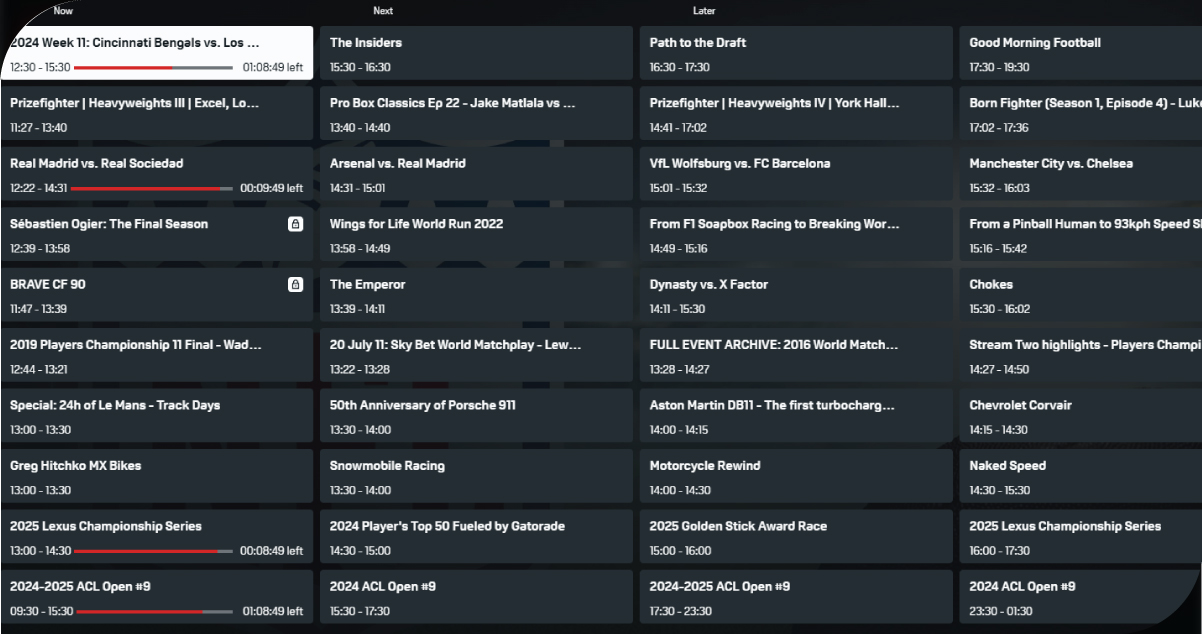The height and width of the screenshot is (634, 1202).
Task: Open Path to the Draft
Action: [795, 52]
